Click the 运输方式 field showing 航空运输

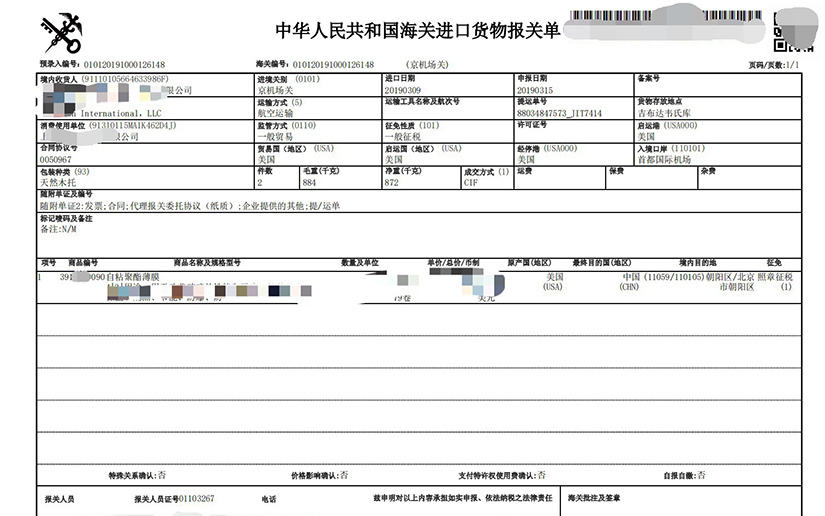[x=277, y=114]
